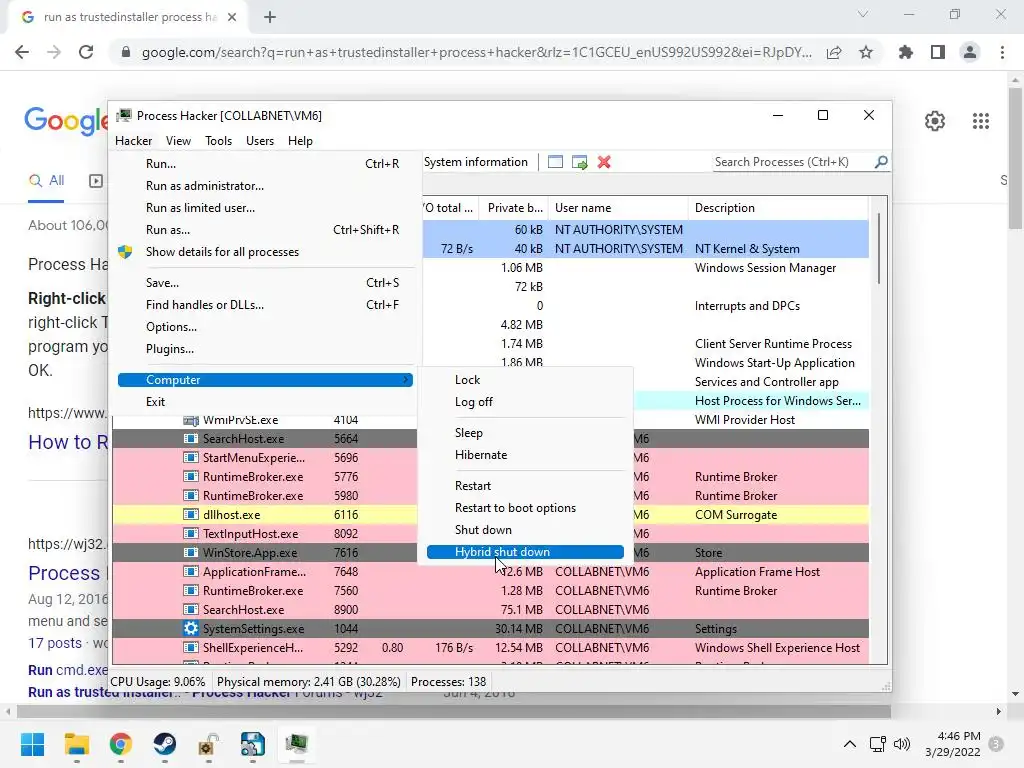Click the red X toolbar icon
This screenshot has height=768, width=1024.
604,162
